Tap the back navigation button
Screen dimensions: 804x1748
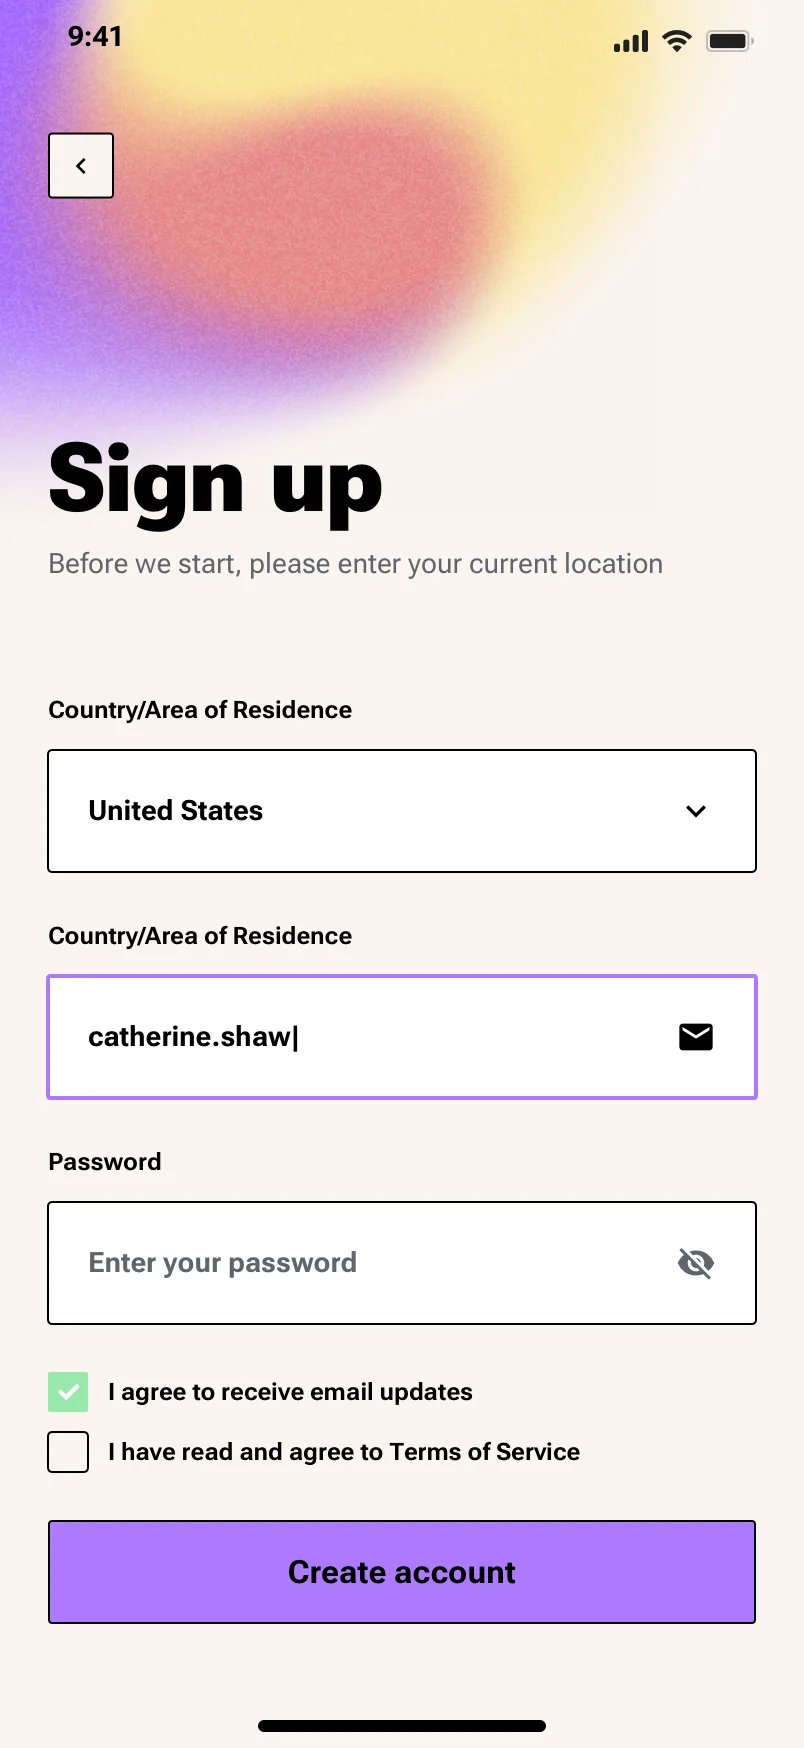point(81,166)
